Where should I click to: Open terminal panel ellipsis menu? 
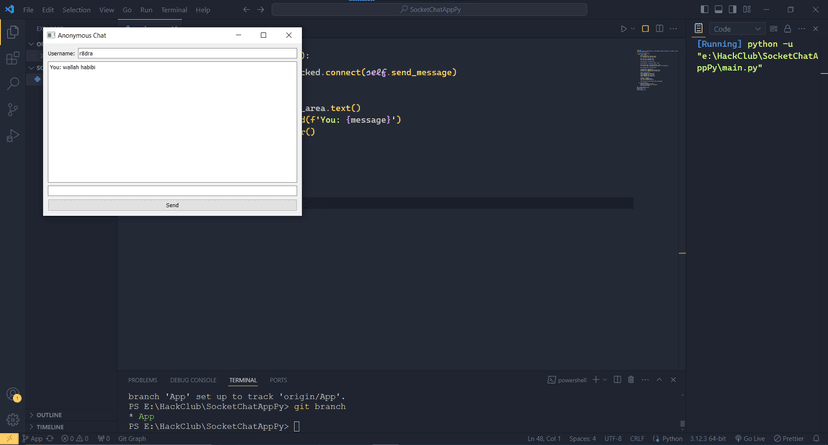645,380
